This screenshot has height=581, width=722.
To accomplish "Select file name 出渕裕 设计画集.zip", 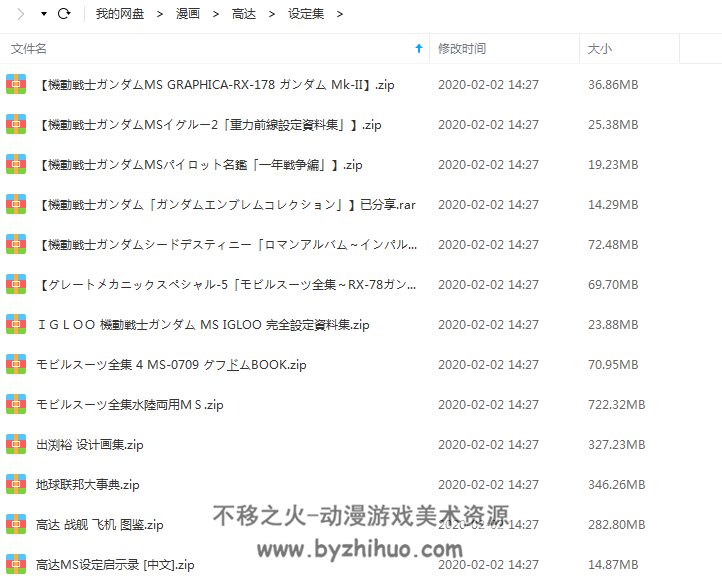I will pos(90,445).
